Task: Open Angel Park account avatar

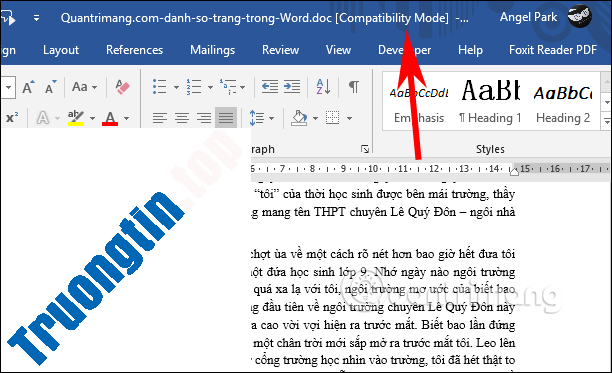Action: point(580,16)
